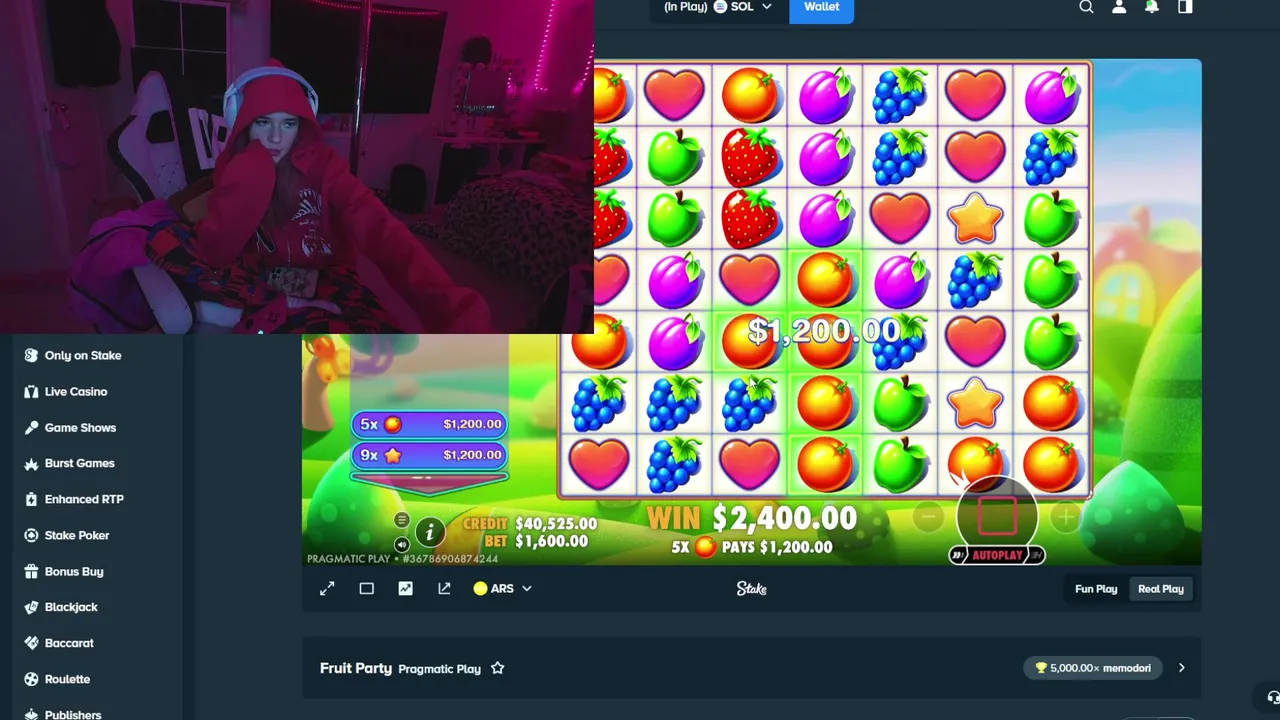Screen dimensions: 1280x720
Task: Expand the ARS currency dropdown
Action: point(502,589)
